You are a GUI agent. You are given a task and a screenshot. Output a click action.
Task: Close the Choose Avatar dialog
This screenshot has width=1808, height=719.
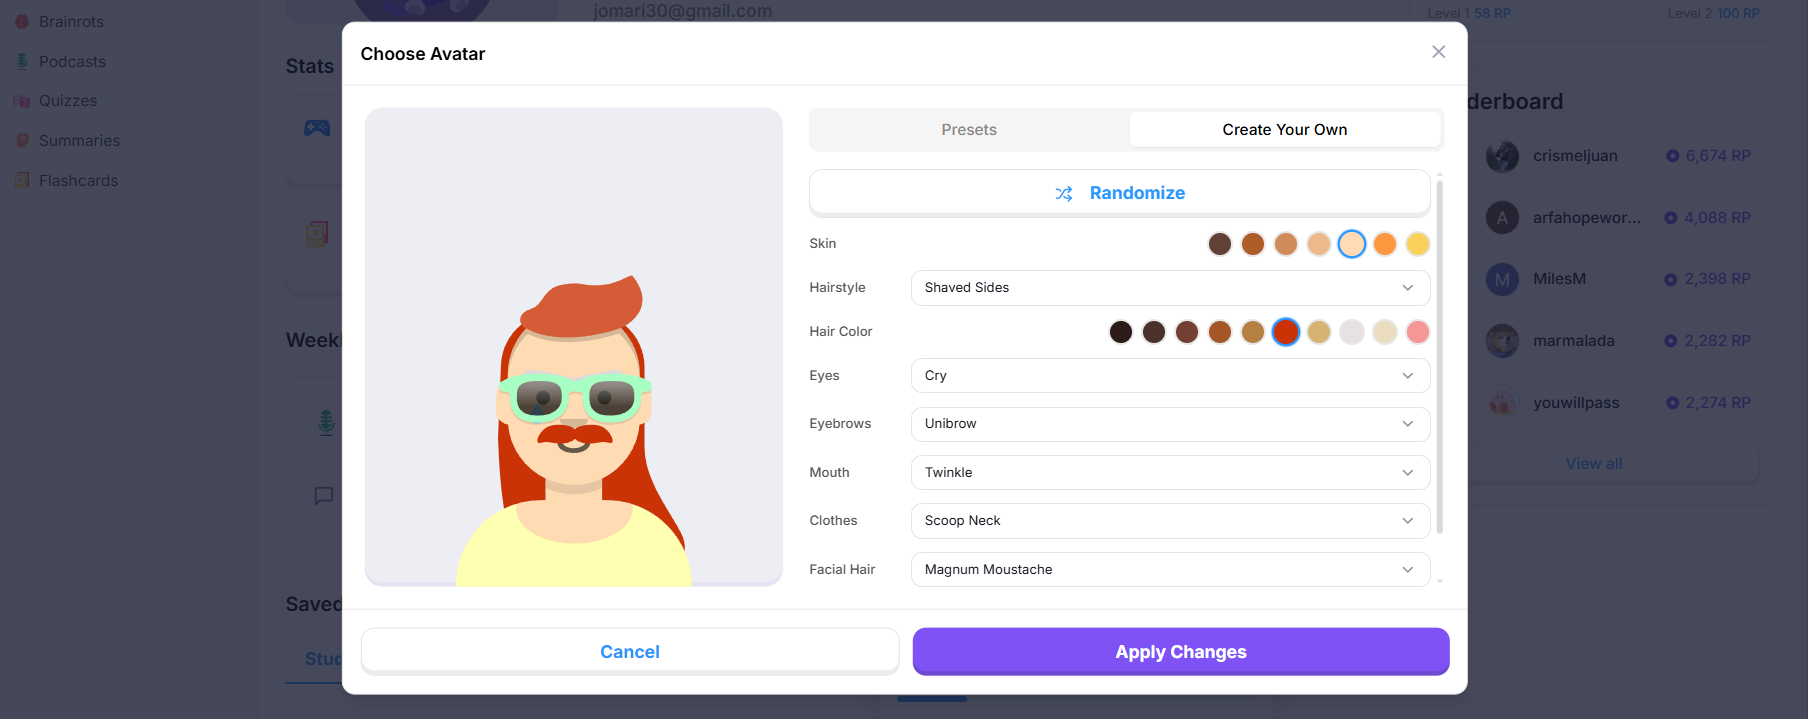click(x=1438, y=52)
